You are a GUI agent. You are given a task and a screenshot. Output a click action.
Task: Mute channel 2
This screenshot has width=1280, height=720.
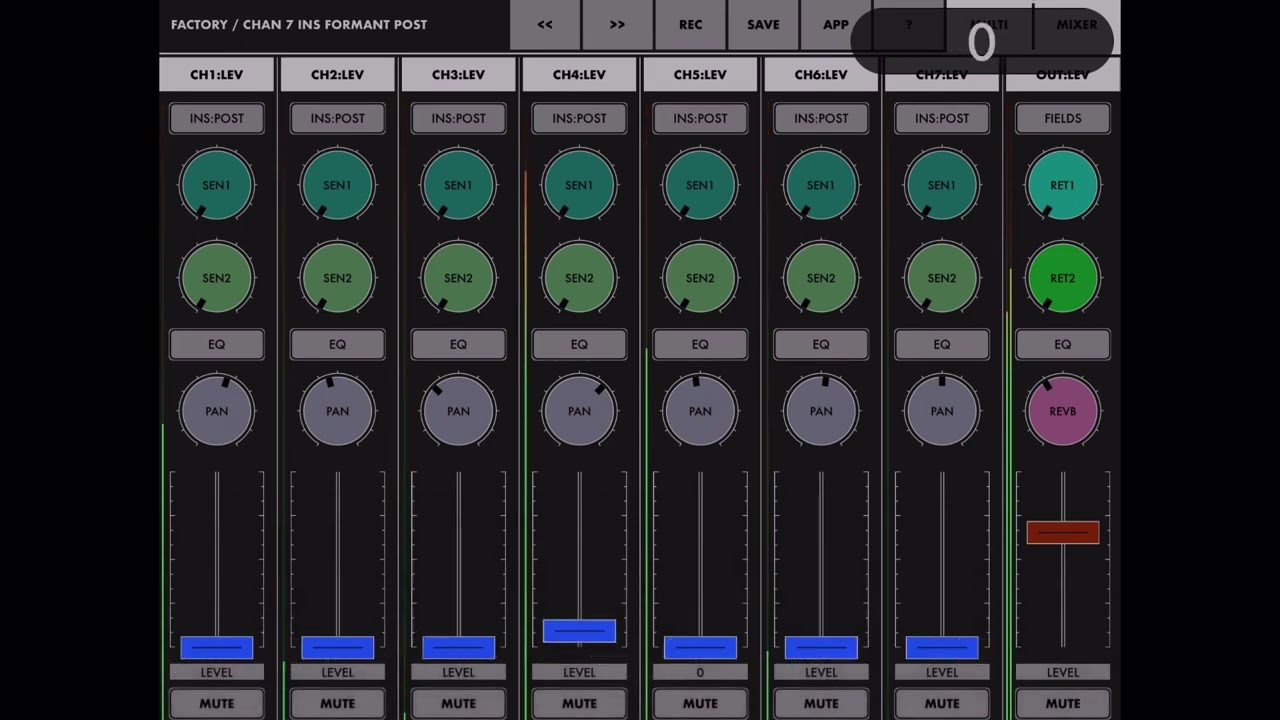coord(337,703)
